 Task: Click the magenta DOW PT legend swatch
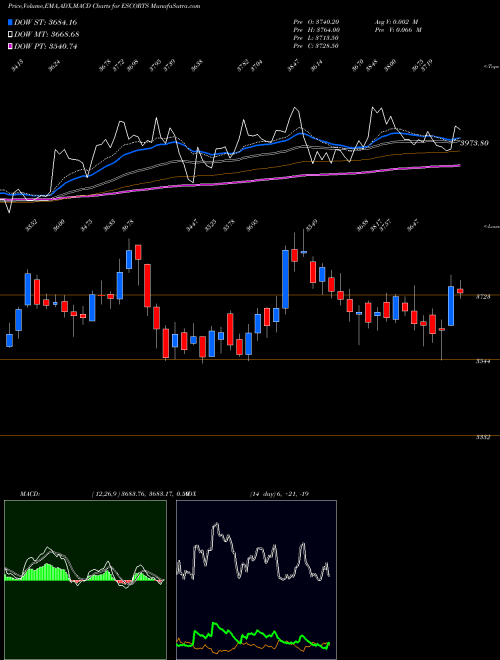pyautogui.click(x=11, y=46)
